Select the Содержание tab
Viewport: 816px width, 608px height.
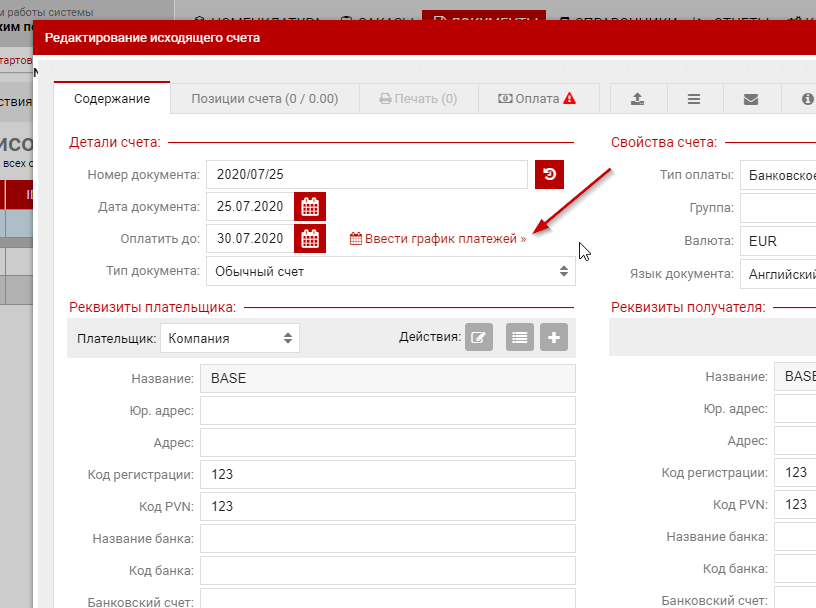[112, 99]
